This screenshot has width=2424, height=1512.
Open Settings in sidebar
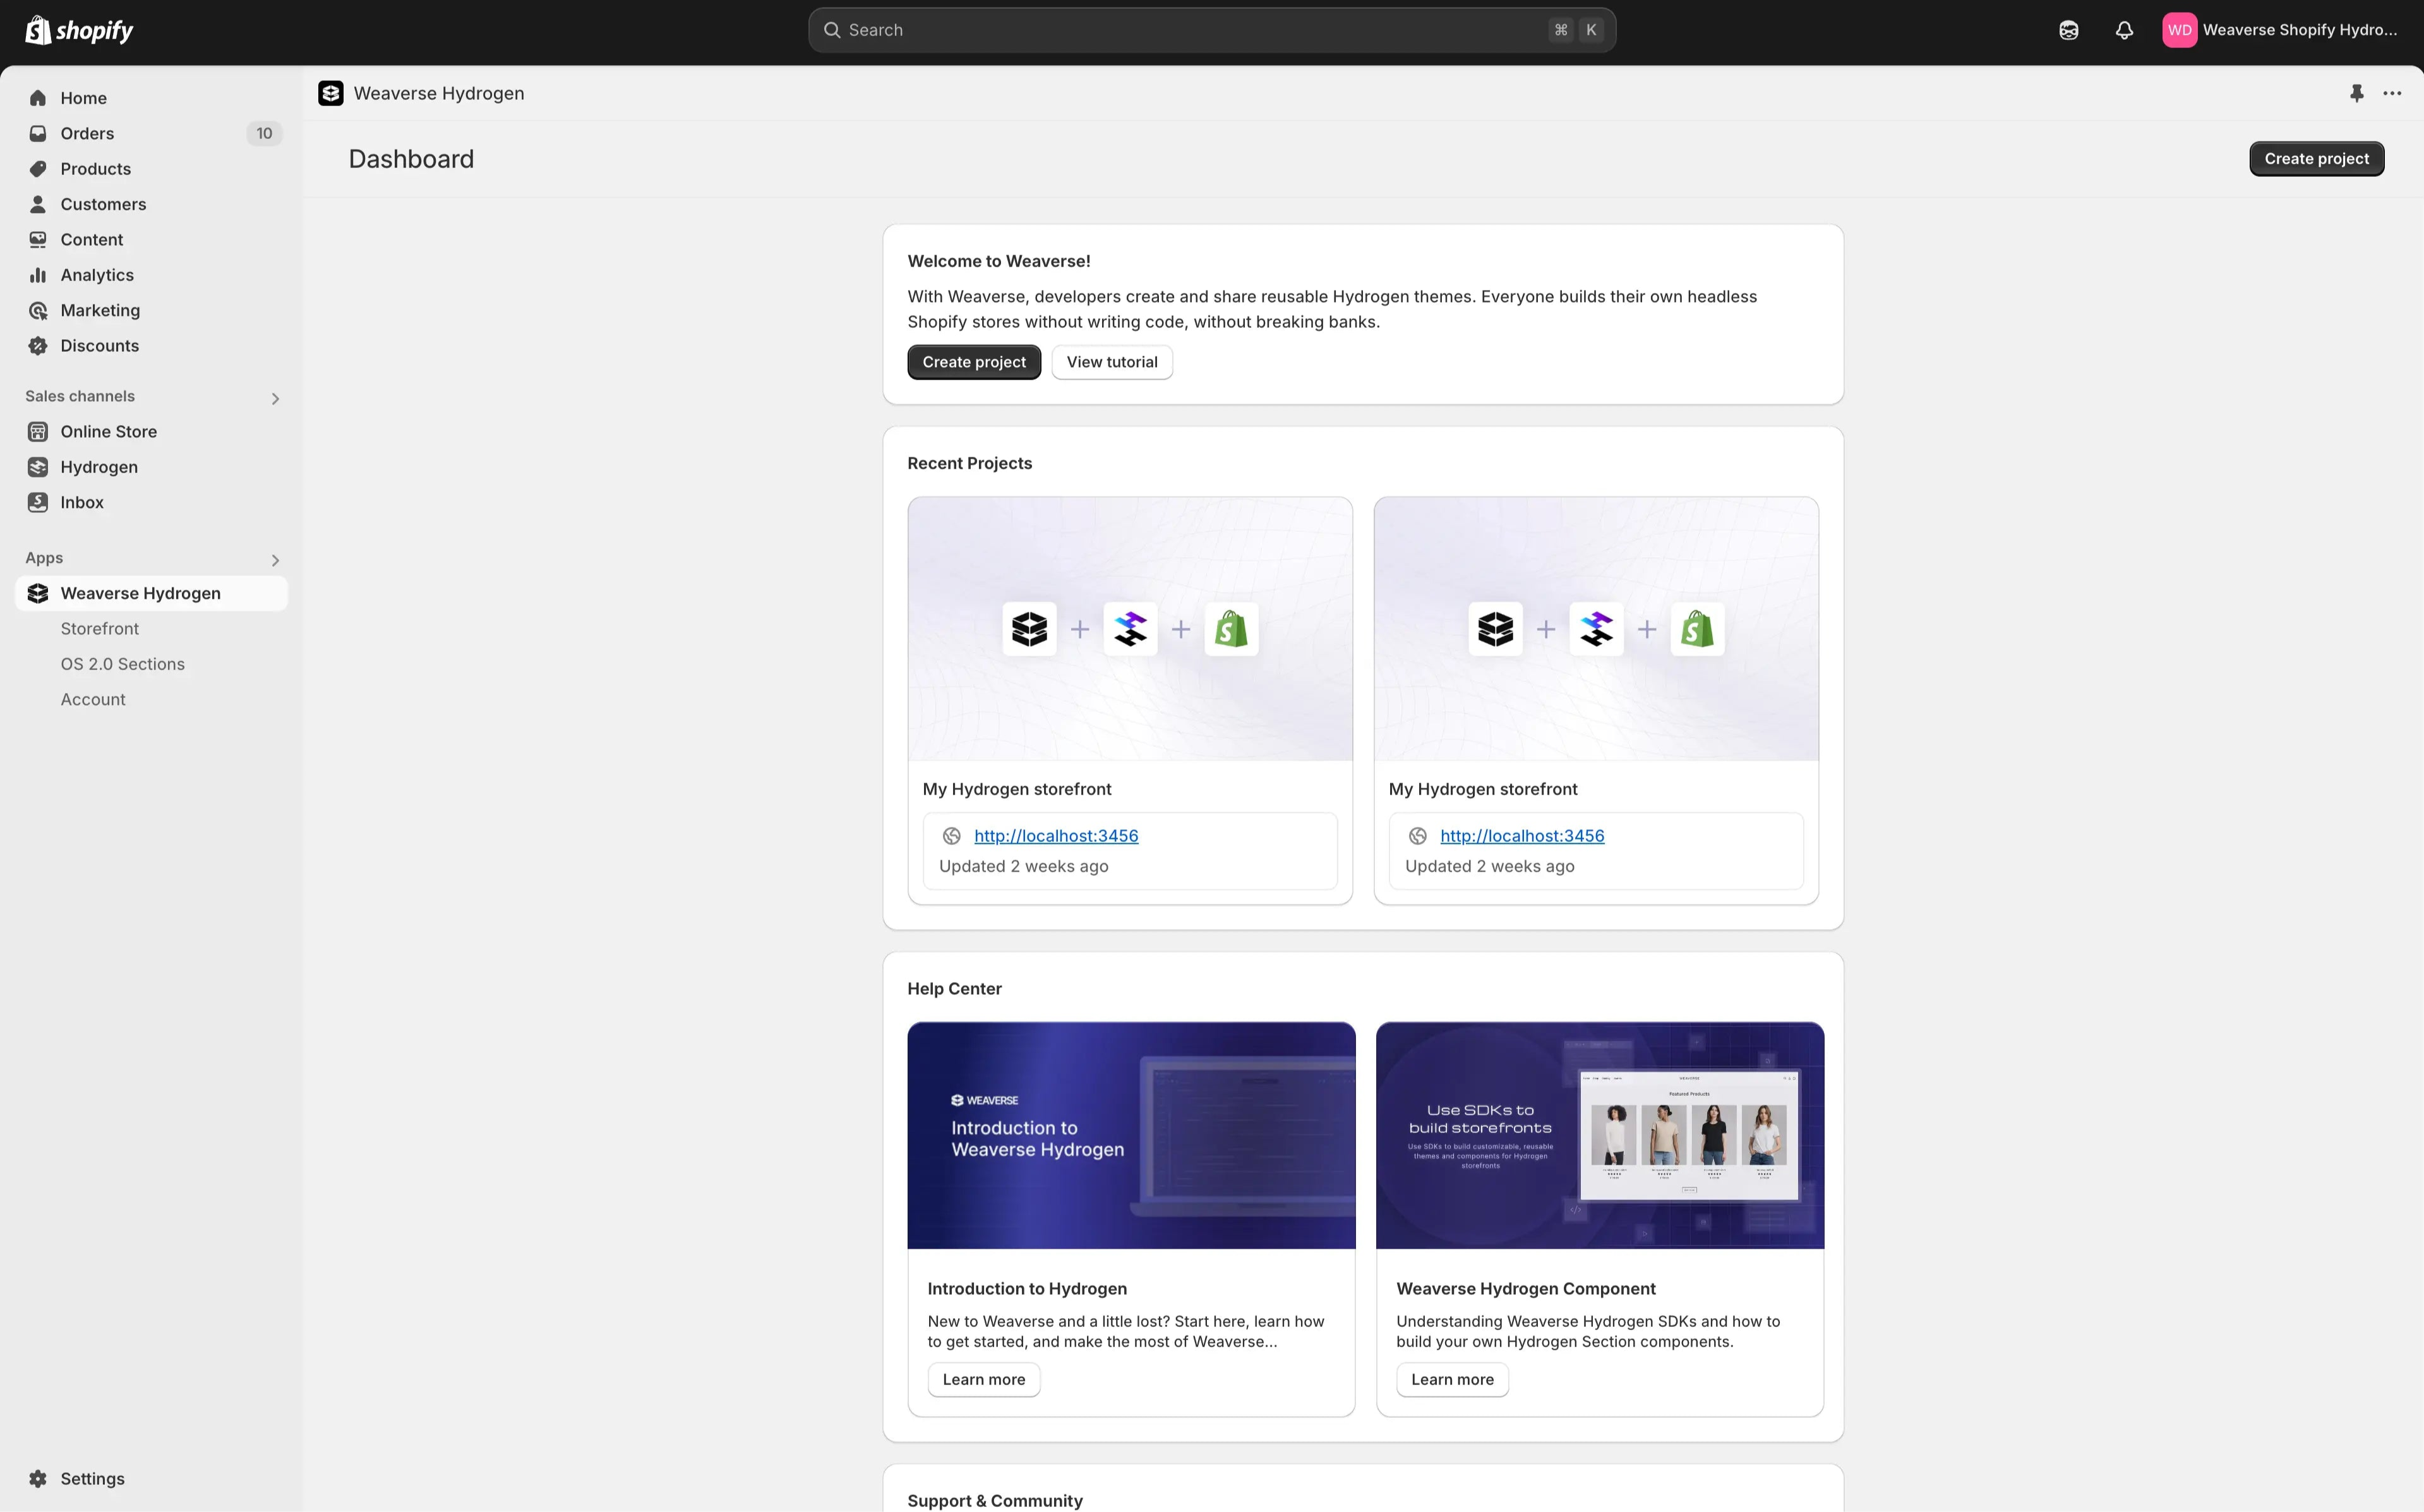pos(152,1478)
